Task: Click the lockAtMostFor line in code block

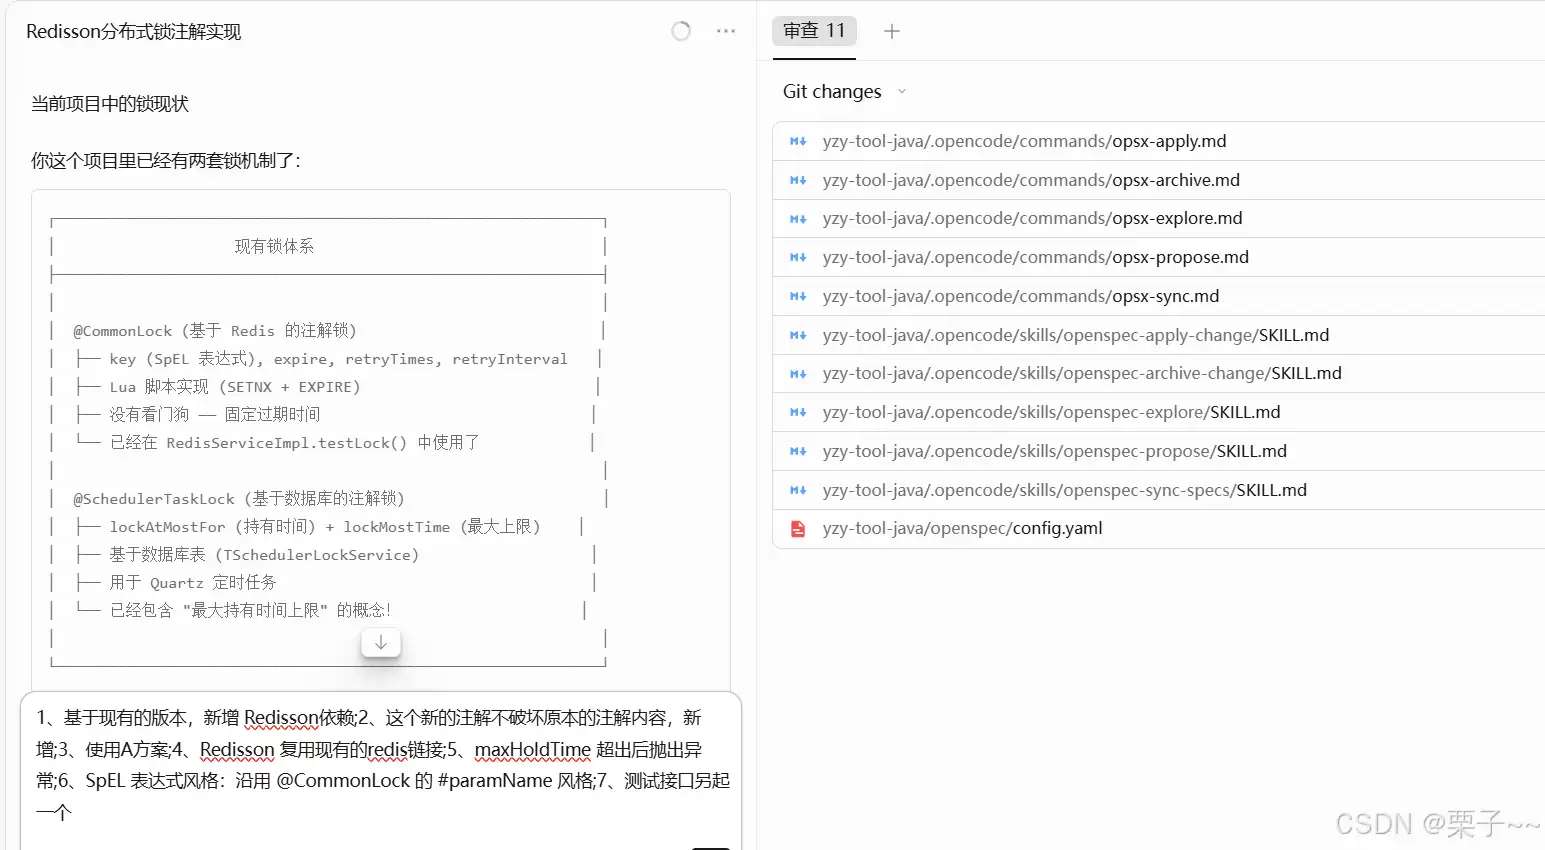Action: (x=325, y=526)
